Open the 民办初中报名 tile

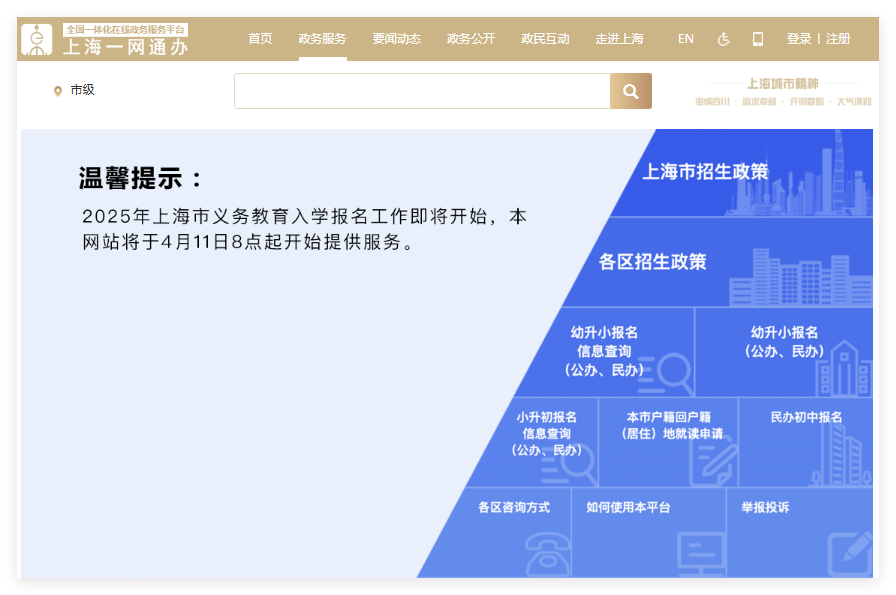pos(806,442)
